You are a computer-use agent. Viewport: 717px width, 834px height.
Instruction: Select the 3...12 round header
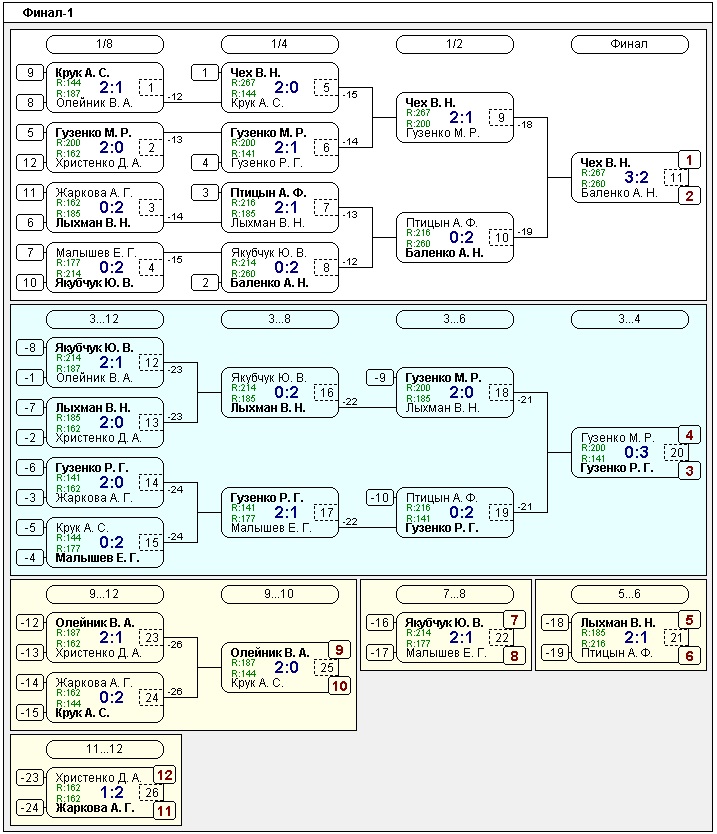coord(105,319)
